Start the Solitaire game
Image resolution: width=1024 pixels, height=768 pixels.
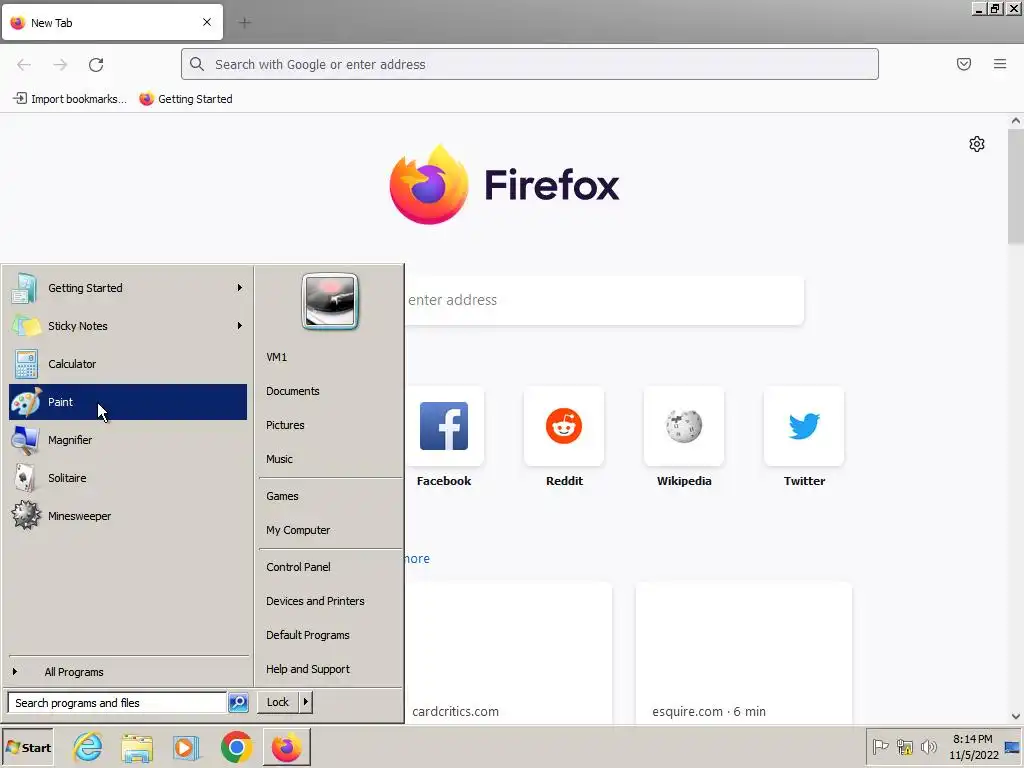tap(128, 477)
